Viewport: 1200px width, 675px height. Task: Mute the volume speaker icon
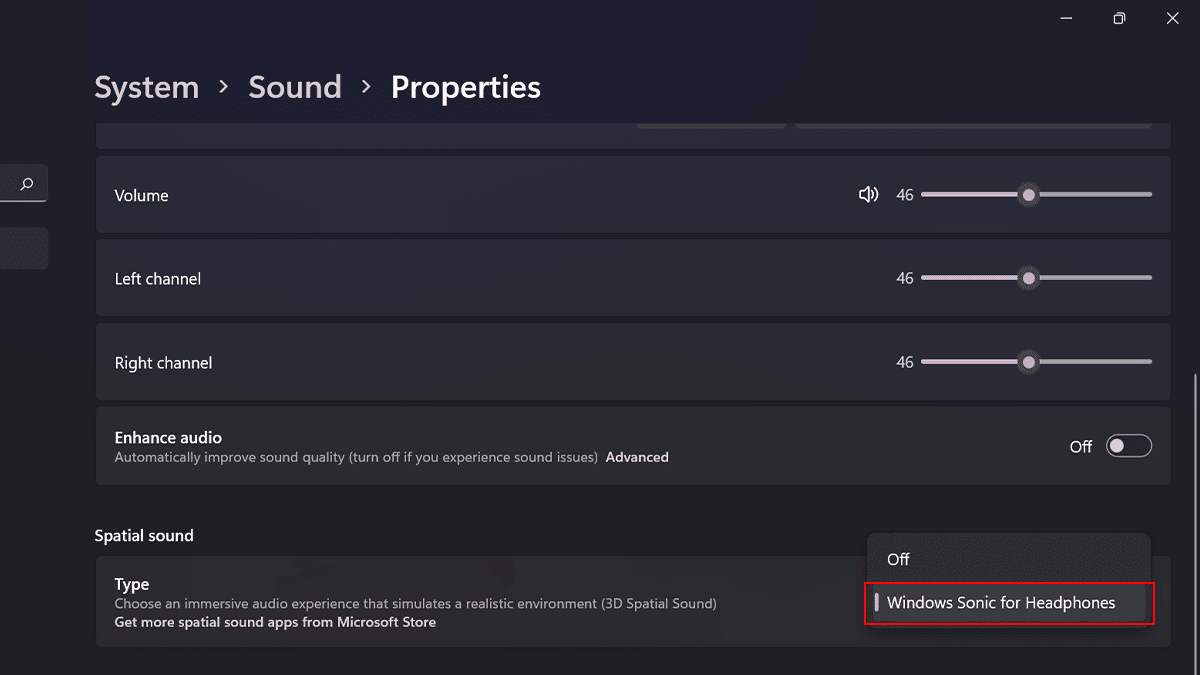[x=868, y=195]
